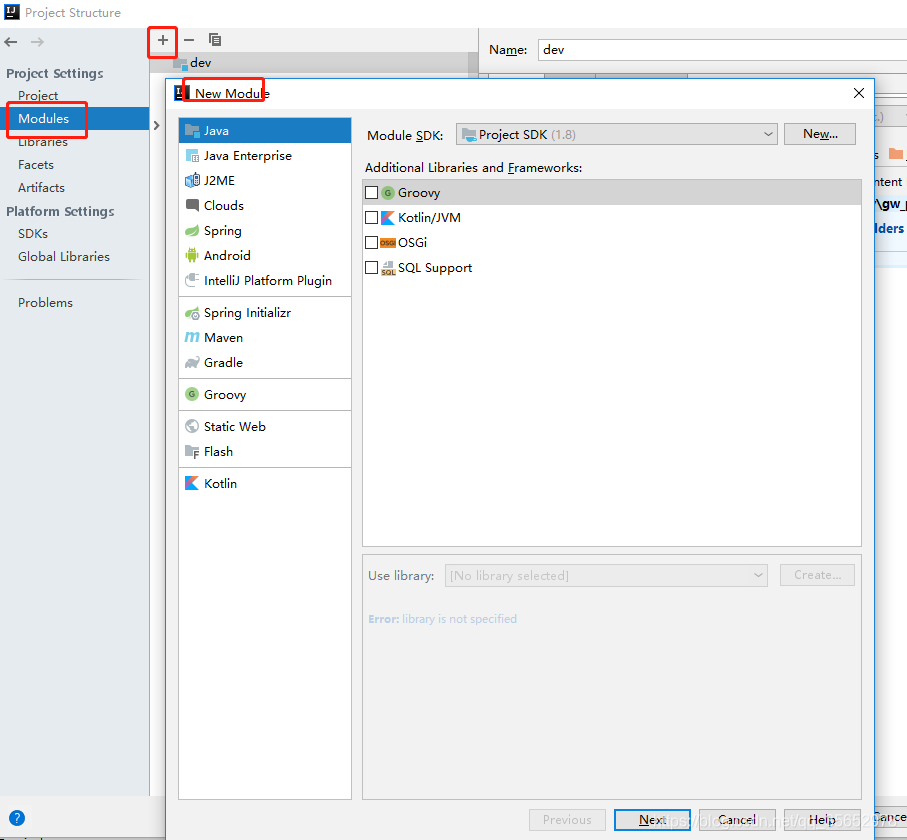Select Spring Initializr generator
Image resolution: width=907 pixels, height=840 pixels.
coord(265,312)
